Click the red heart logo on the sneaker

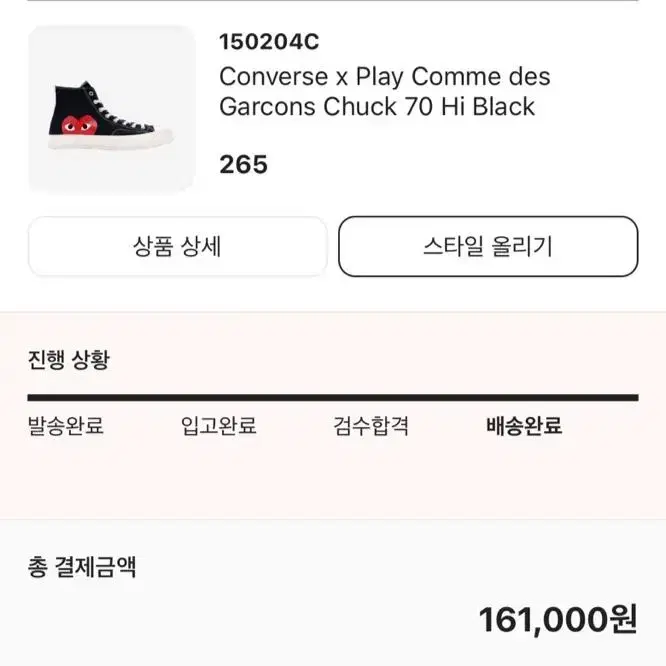point(79,124)
